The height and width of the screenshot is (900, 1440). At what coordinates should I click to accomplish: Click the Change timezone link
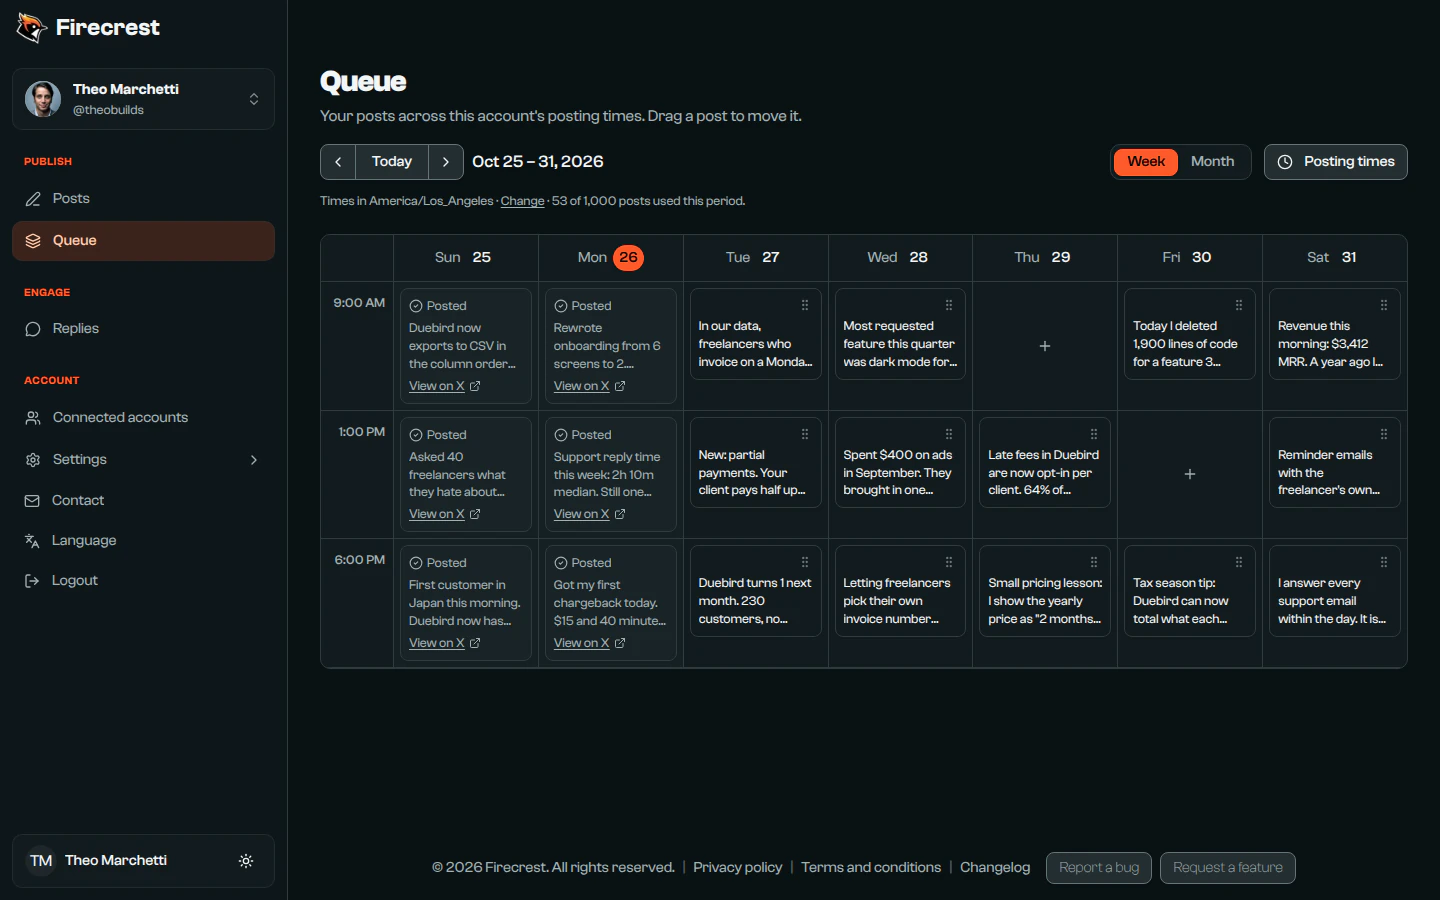pyautogui.click(x=522, y=201)
